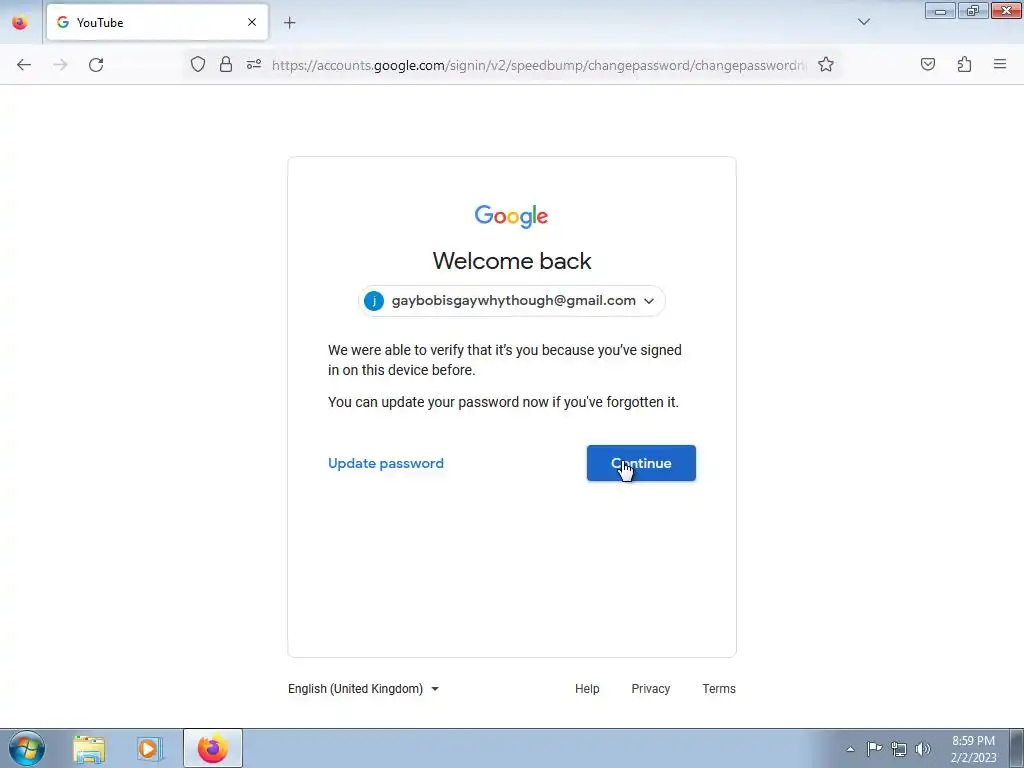Image resolution: width=1024 pixels, height=768 pixels.
Task: Open the tracking protection shield icon
Action: point(198,64)
